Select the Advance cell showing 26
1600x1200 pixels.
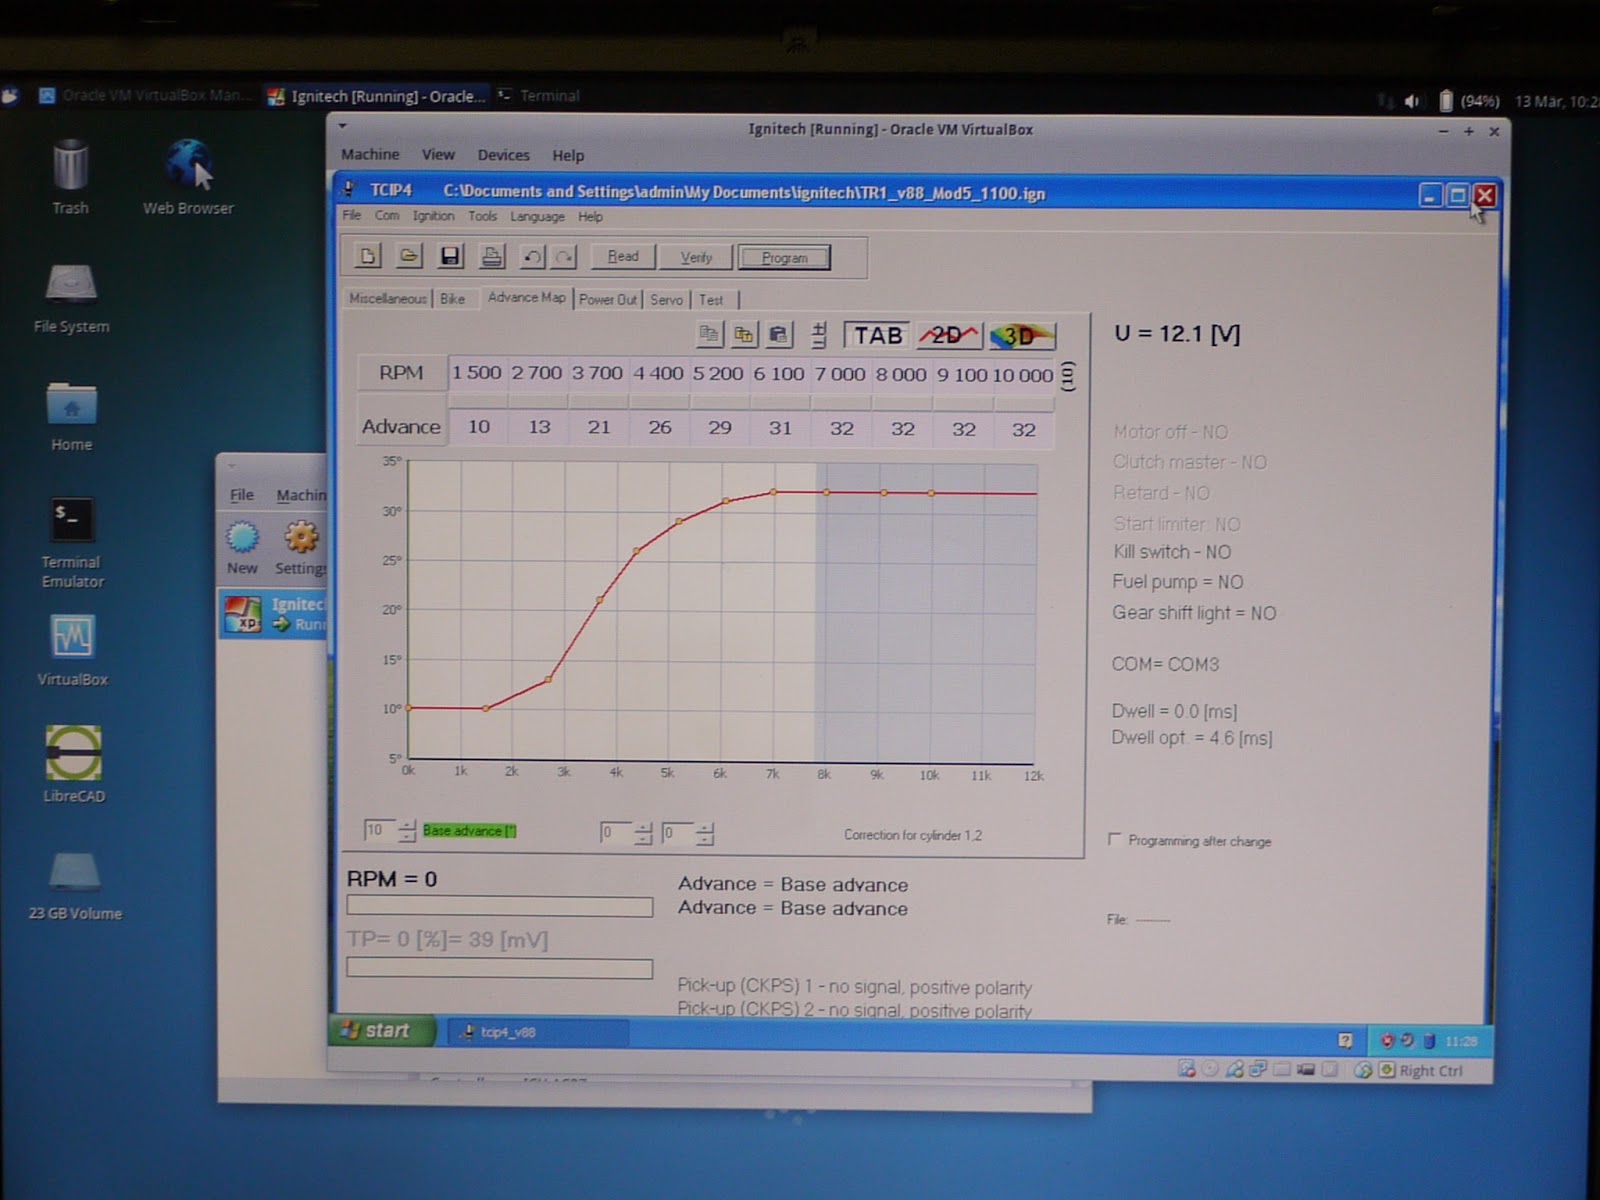[x=660, y=428]
